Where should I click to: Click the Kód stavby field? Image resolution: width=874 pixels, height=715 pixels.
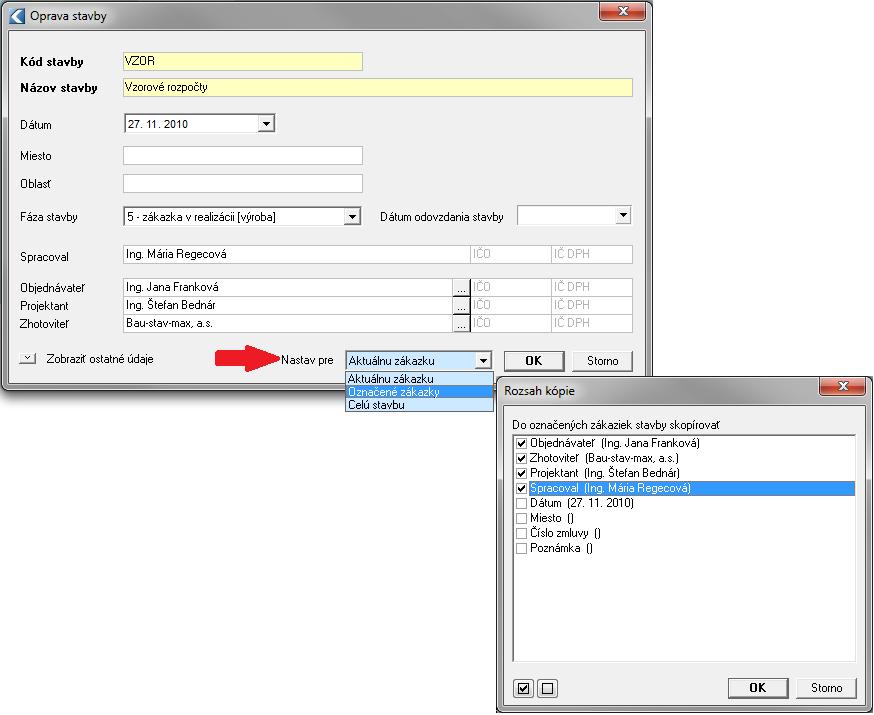[243, 61]
